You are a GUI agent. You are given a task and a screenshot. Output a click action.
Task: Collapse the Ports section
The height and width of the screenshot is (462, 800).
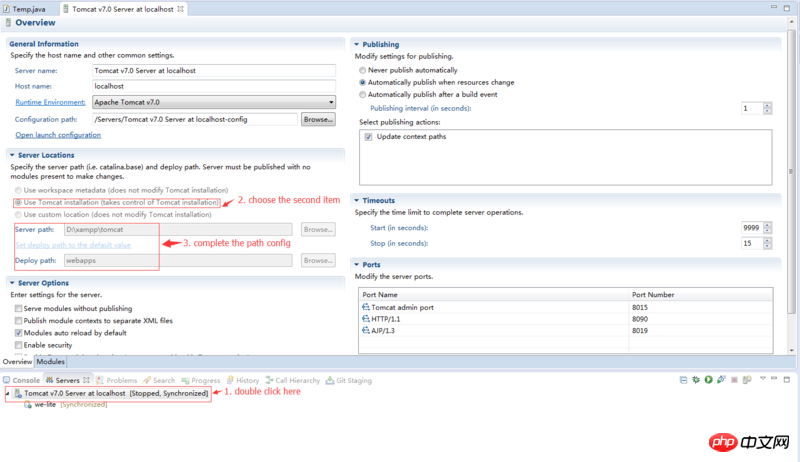click(x=357, y=265)
